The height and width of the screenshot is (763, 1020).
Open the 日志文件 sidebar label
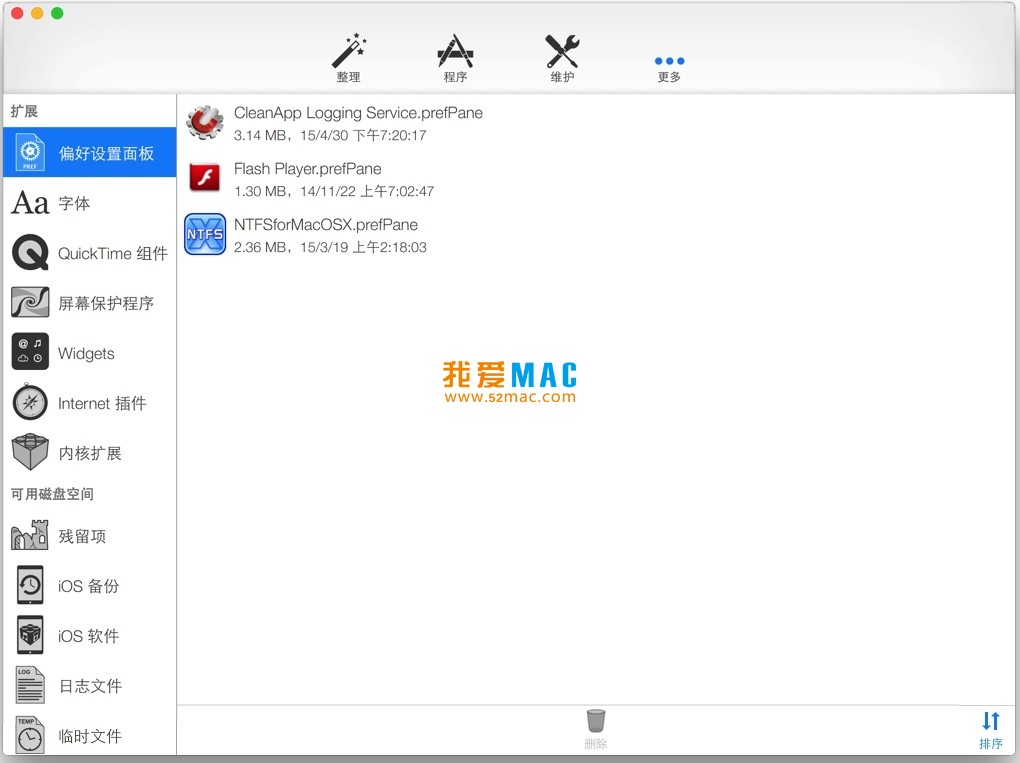[90, 686]
